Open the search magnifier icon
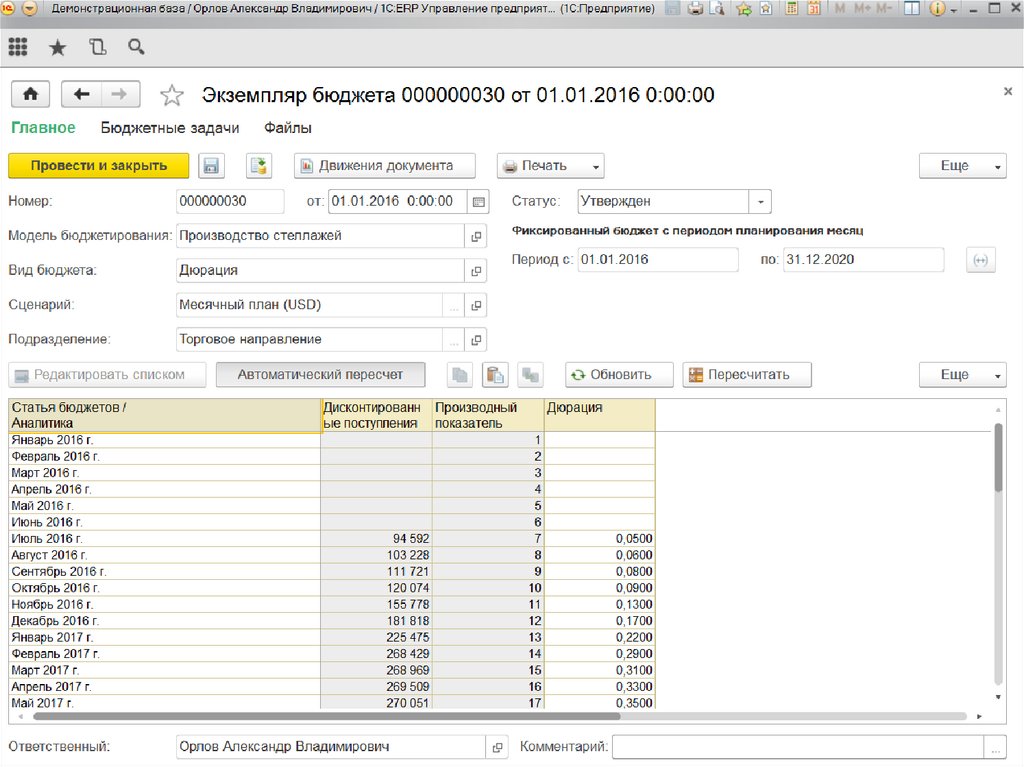The height and width of the screenshot is (767, 1024). point(136,47)
